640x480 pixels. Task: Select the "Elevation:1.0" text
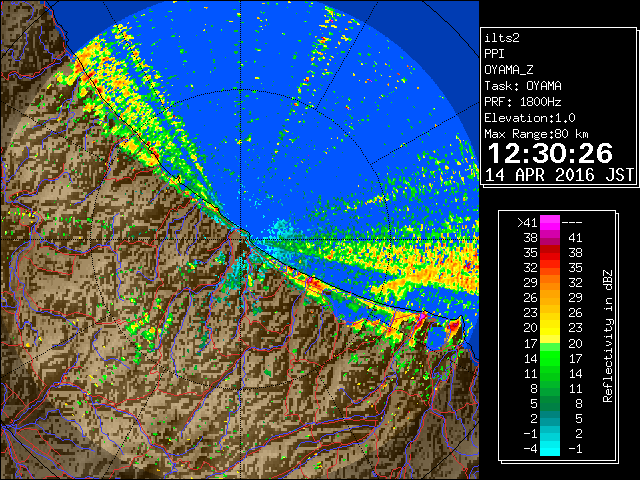click(x=530, y=118)
